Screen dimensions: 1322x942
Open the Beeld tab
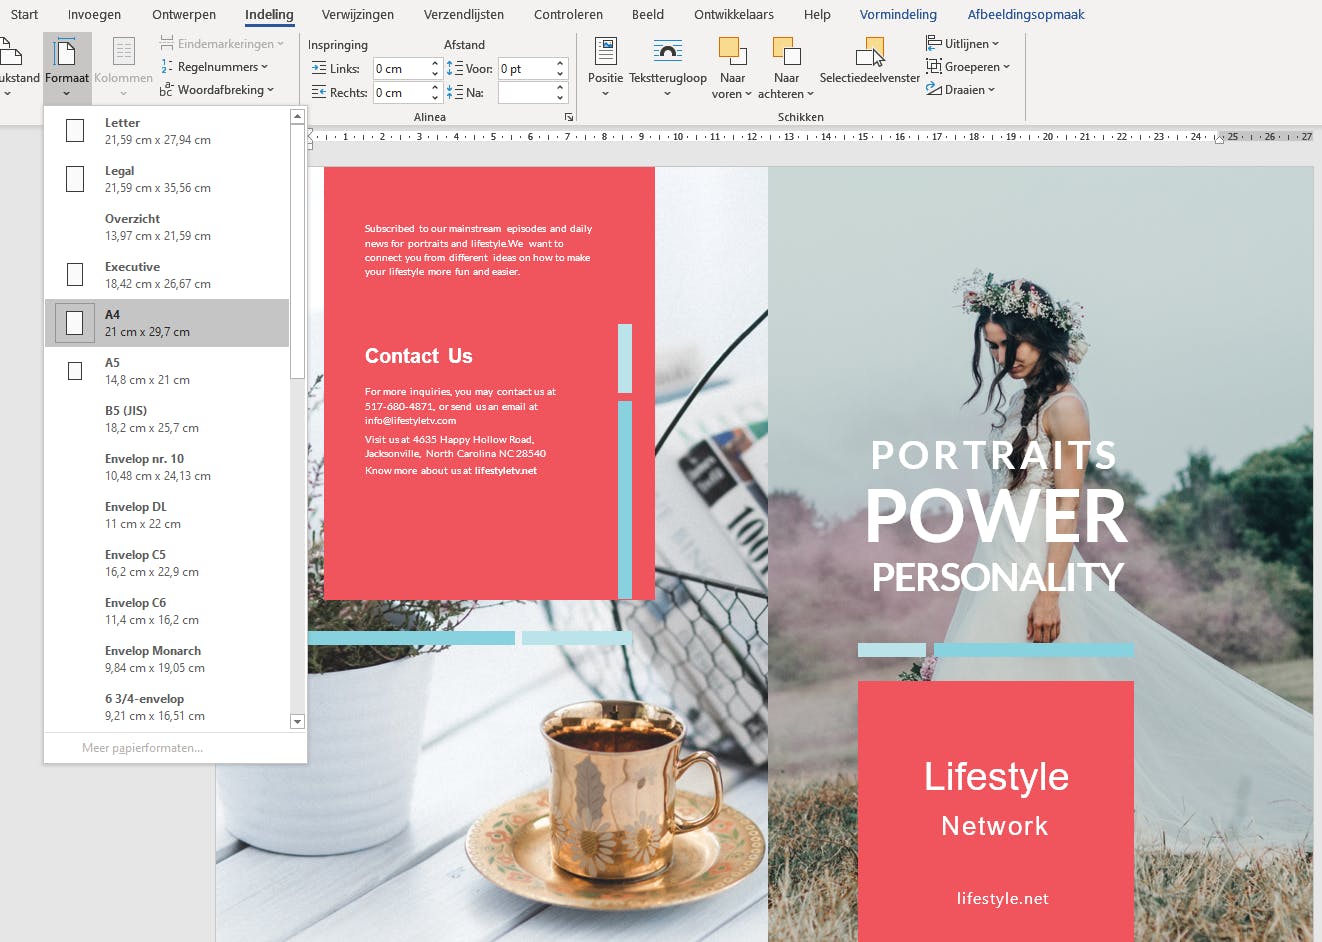[x=648, y=14]
